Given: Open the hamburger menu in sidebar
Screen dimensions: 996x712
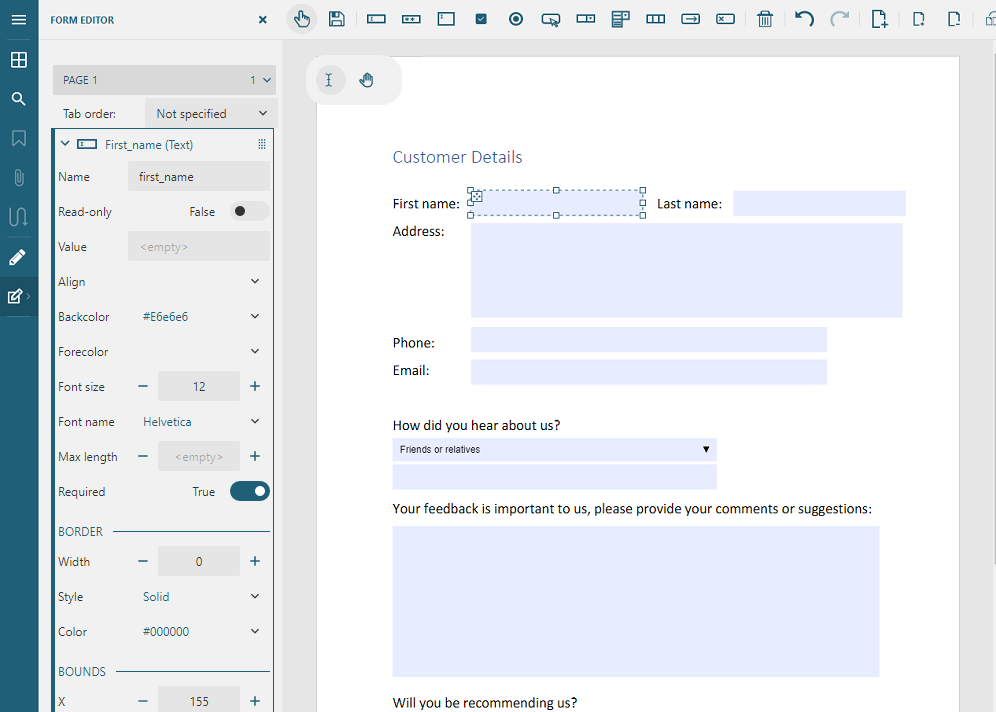Looking at the screenshot, I should pyautogui.click(x=19, y=20).
